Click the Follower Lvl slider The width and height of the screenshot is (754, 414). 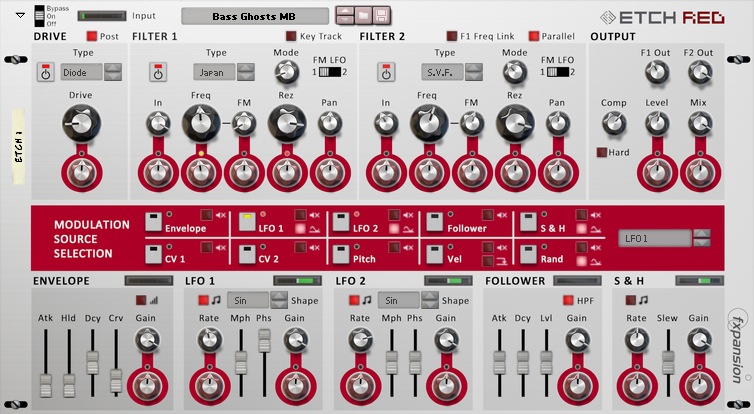(546, 363)
